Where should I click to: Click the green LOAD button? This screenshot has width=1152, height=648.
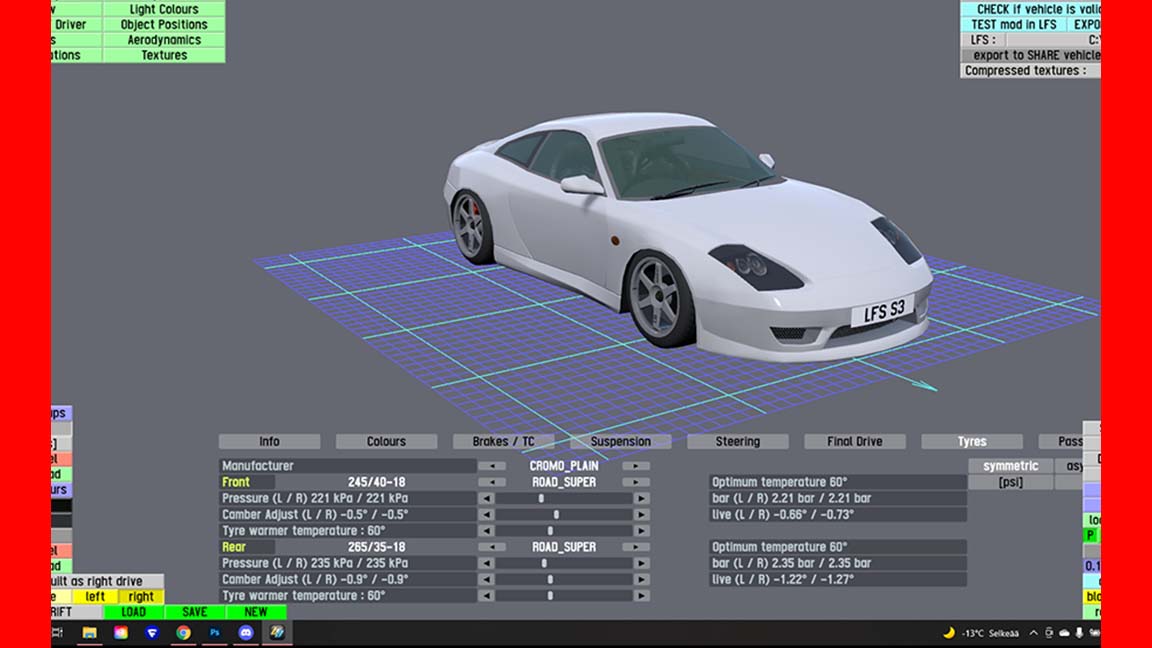point(133,612)
